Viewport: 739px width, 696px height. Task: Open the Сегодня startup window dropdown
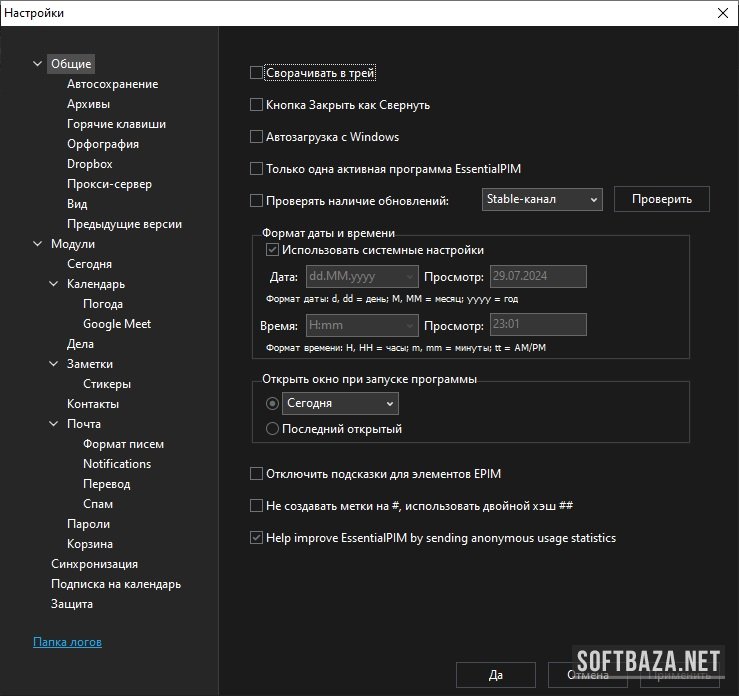coord(340,403)
